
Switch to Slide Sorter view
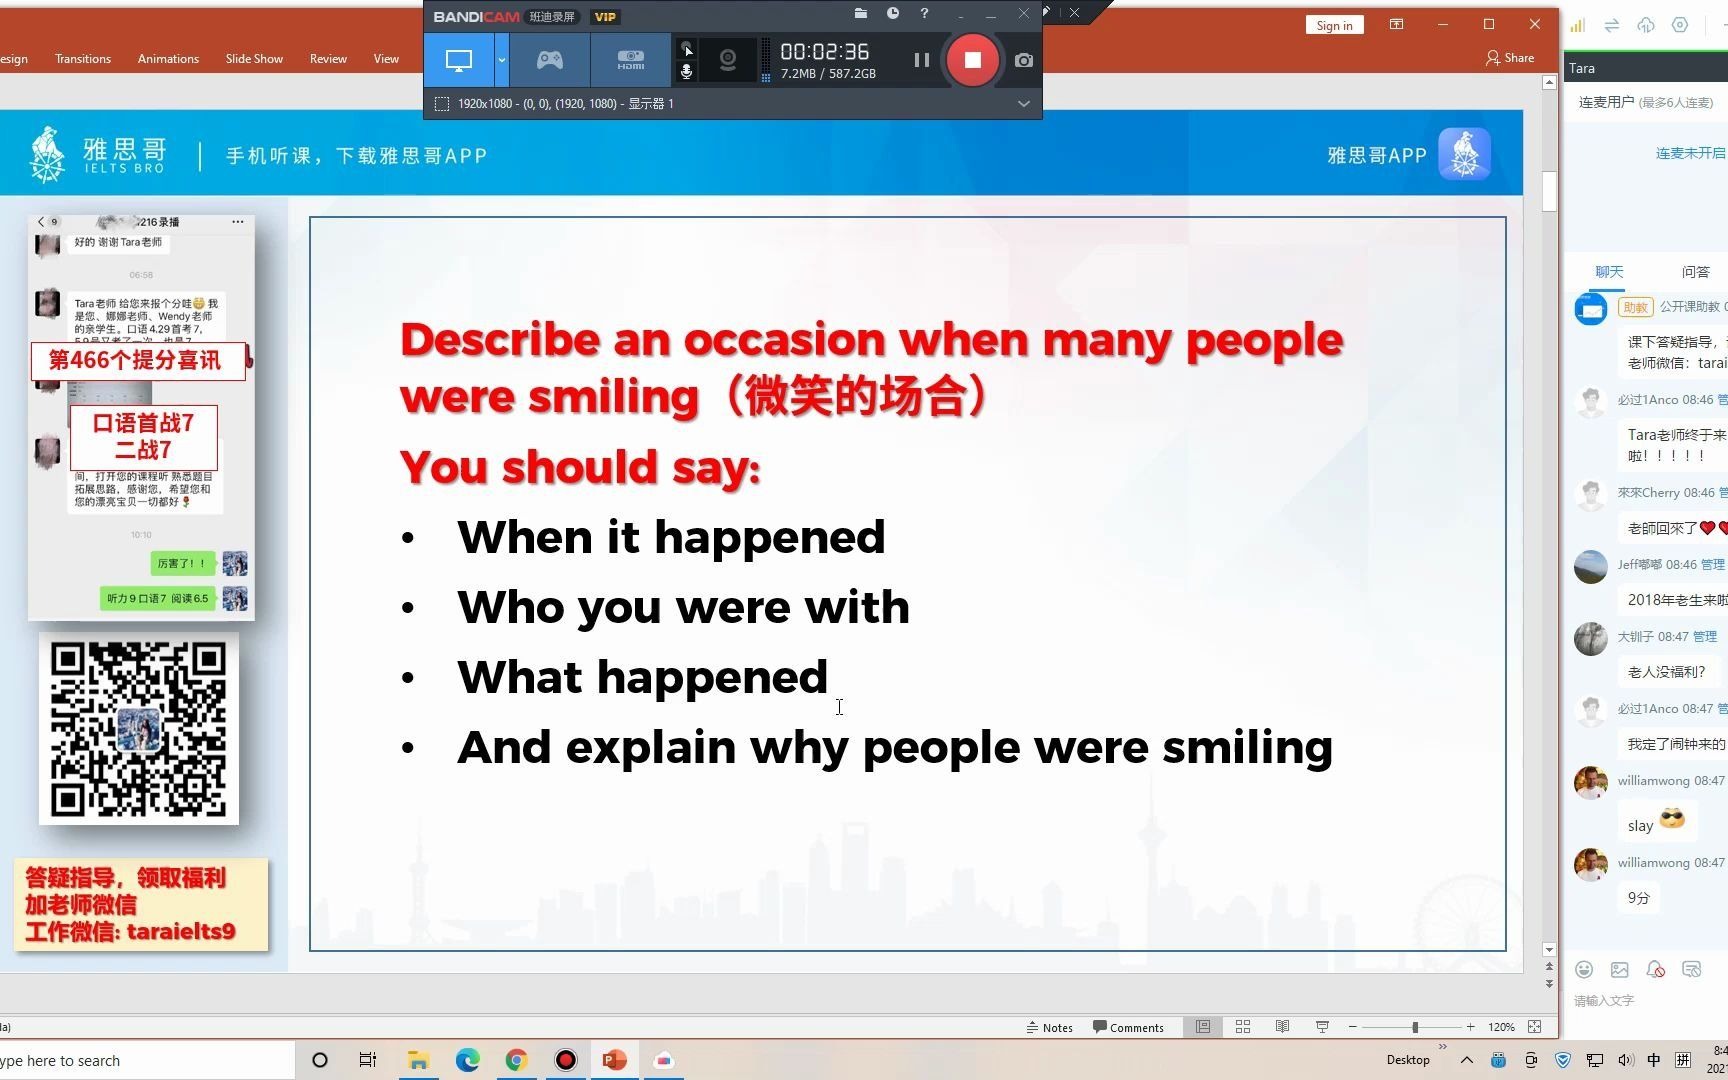(1243, 1027)
